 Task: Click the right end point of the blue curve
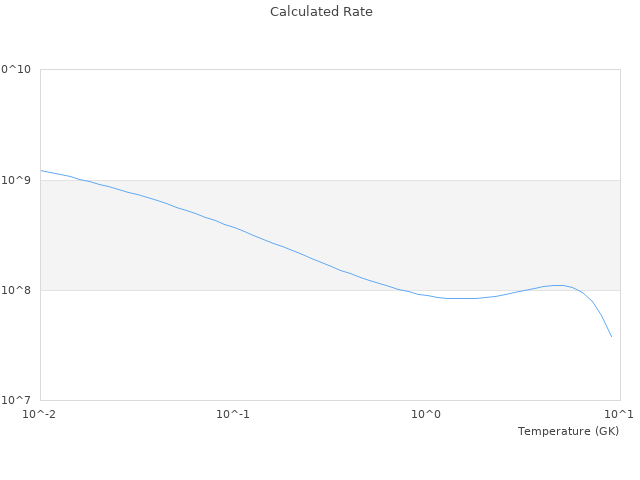pos(611,336)
